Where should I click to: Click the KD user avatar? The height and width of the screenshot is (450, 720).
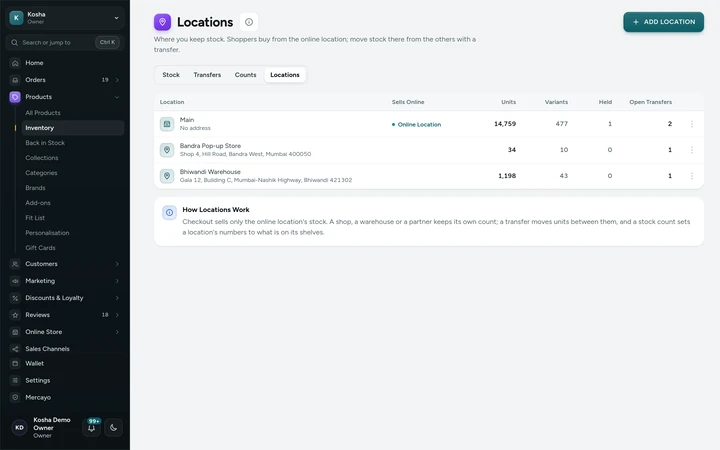click(19, 428)
